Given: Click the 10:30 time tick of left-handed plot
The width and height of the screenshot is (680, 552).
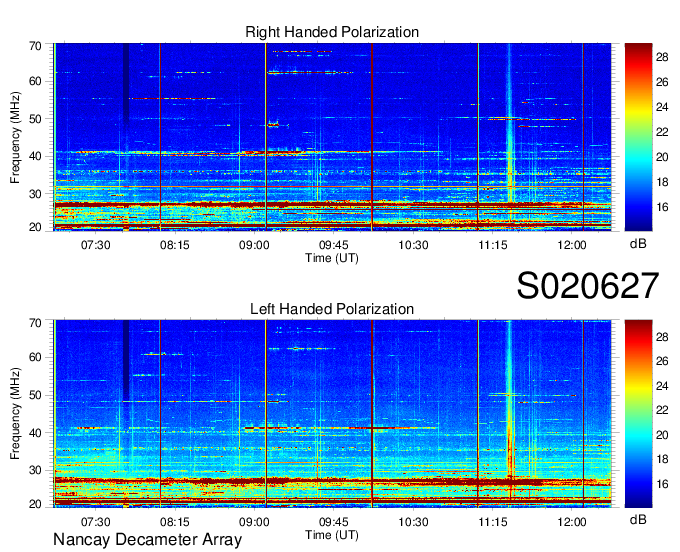Looking at the screenshot, I should tap(413, 522).
